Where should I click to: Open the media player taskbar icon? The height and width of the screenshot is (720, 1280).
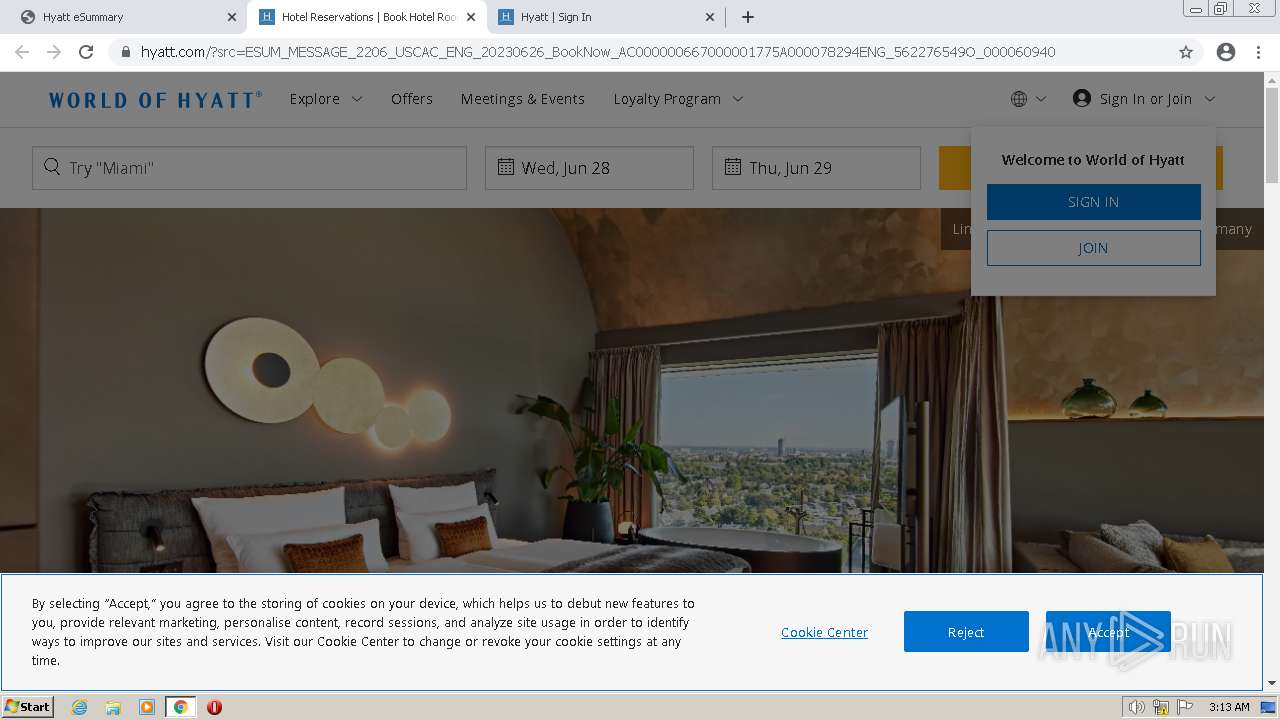coord(147,707)
